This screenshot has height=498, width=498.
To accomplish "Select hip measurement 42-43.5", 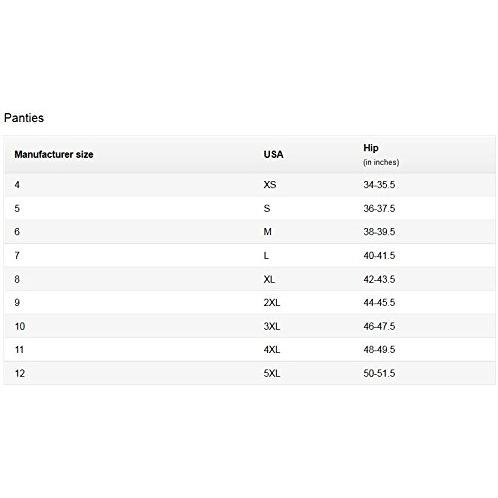I will [379, 279].
